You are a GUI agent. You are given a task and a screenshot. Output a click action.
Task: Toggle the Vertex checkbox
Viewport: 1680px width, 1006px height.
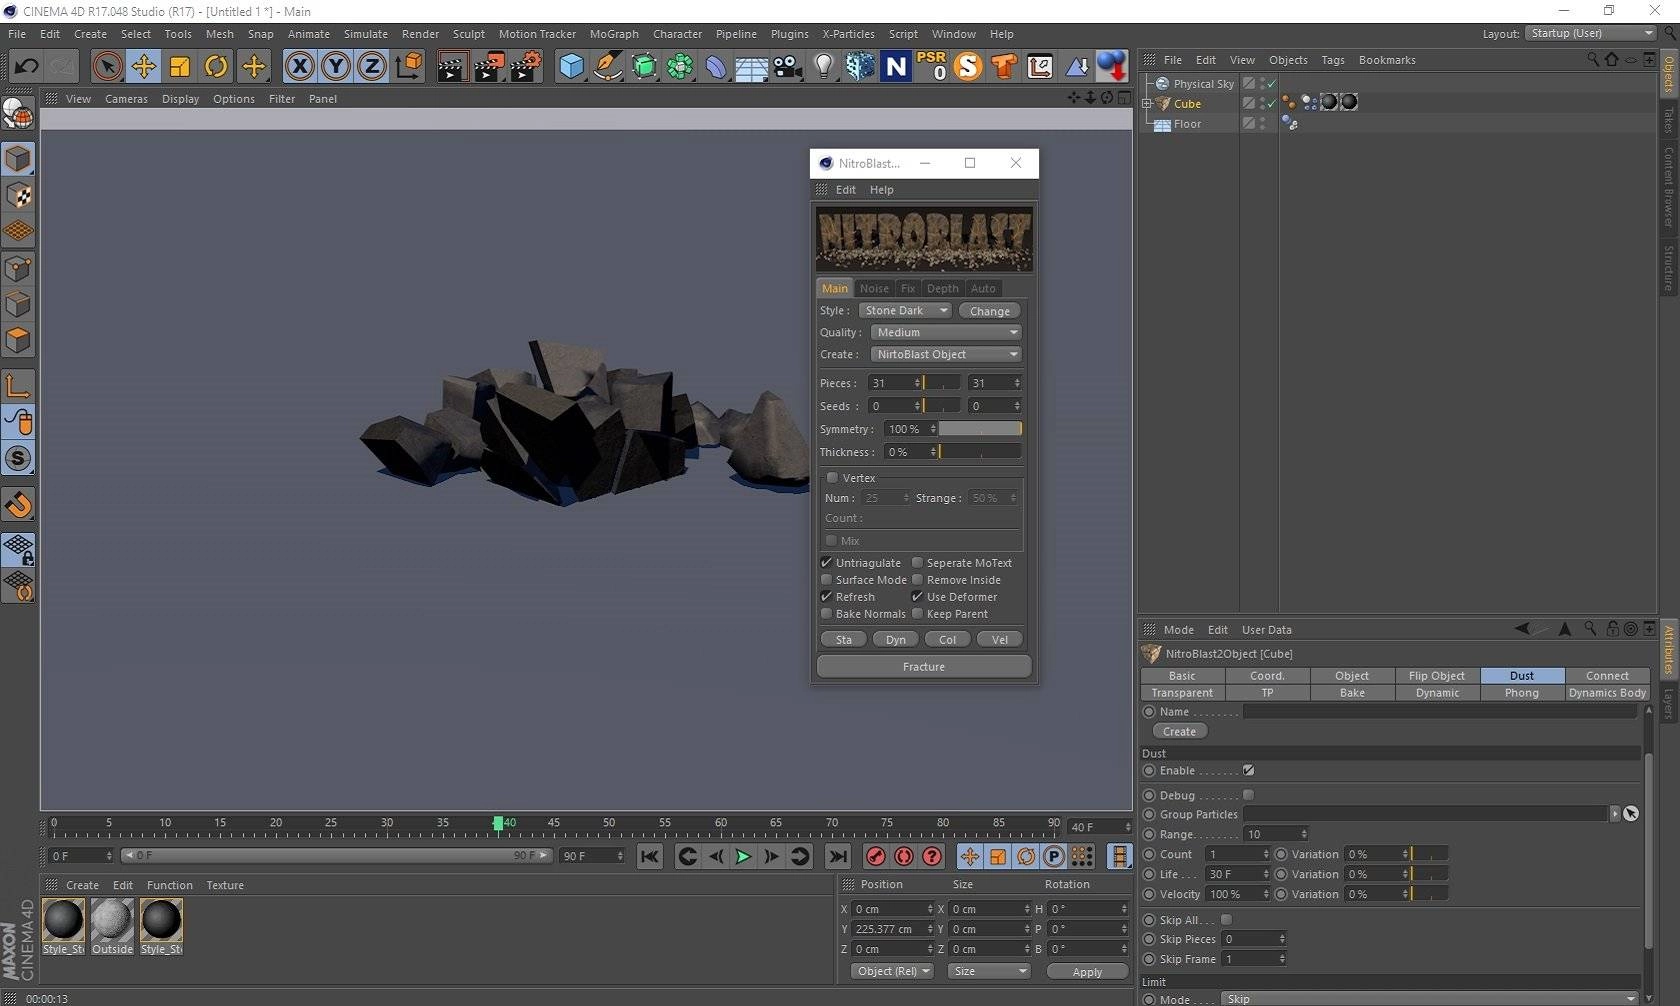point(832,478)
